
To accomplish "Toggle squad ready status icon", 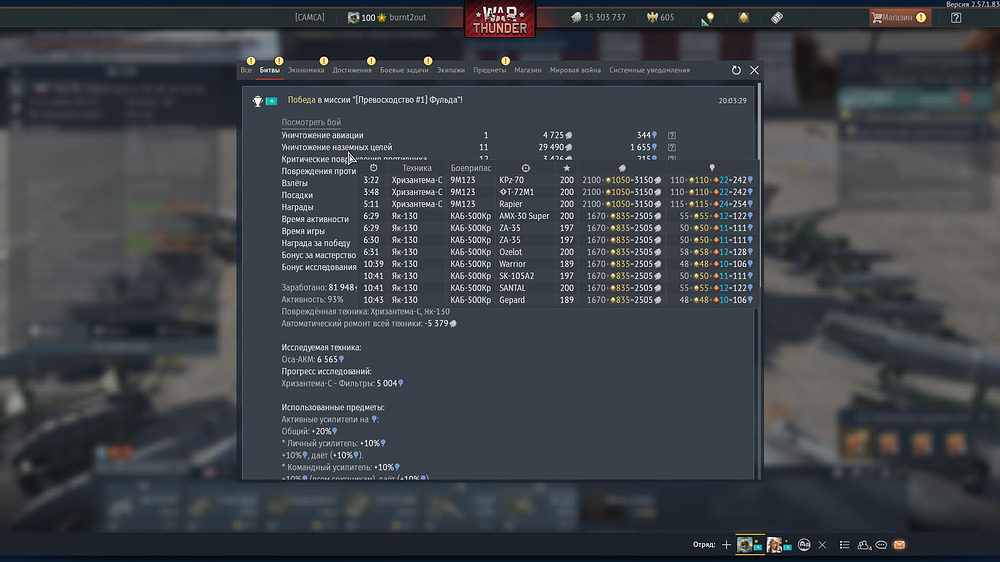I will tap(804, 545).
